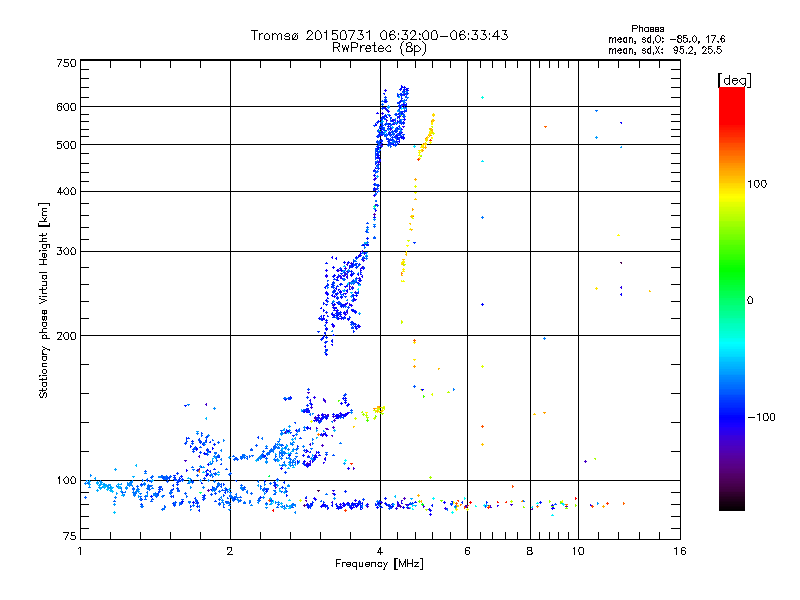The image size is (800, 600).
Task: Click the colorbar label '-100'
Action: tap(761, 417)
